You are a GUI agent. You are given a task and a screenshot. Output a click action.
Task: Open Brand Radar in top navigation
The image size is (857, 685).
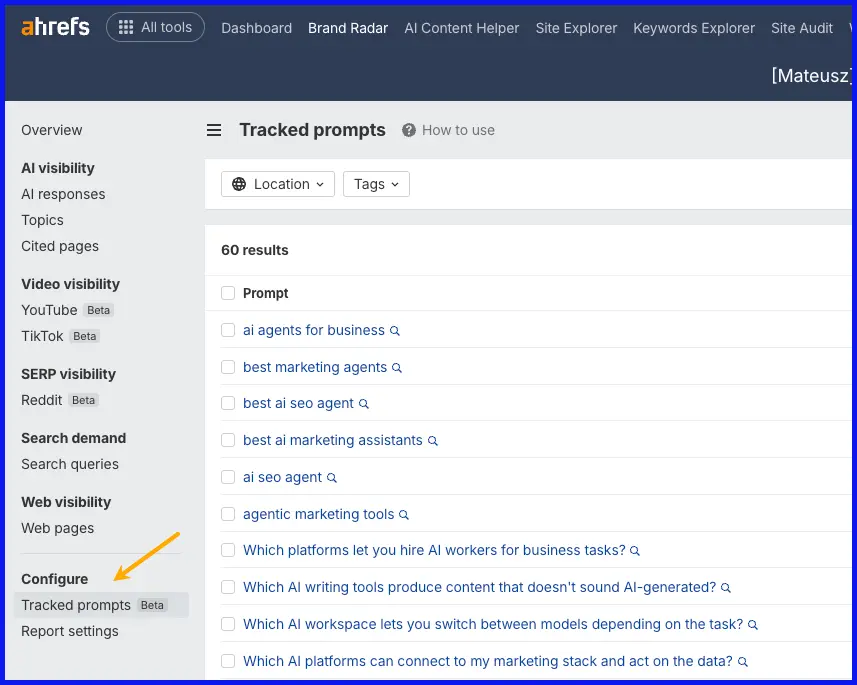348,28
